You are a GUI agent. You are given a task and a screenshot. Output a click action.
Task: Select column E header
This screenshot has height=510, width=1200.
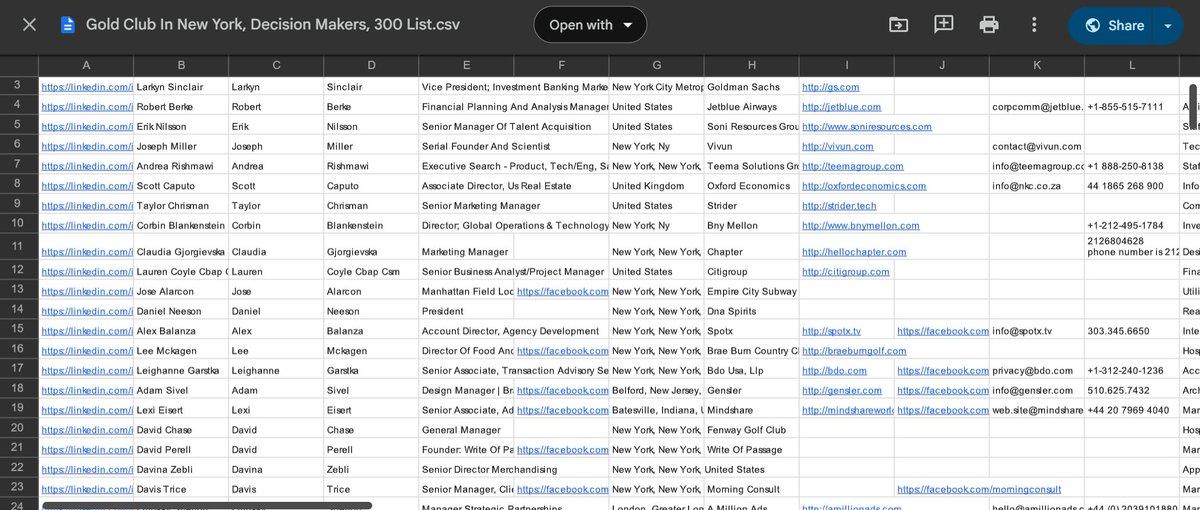(466, 66)
